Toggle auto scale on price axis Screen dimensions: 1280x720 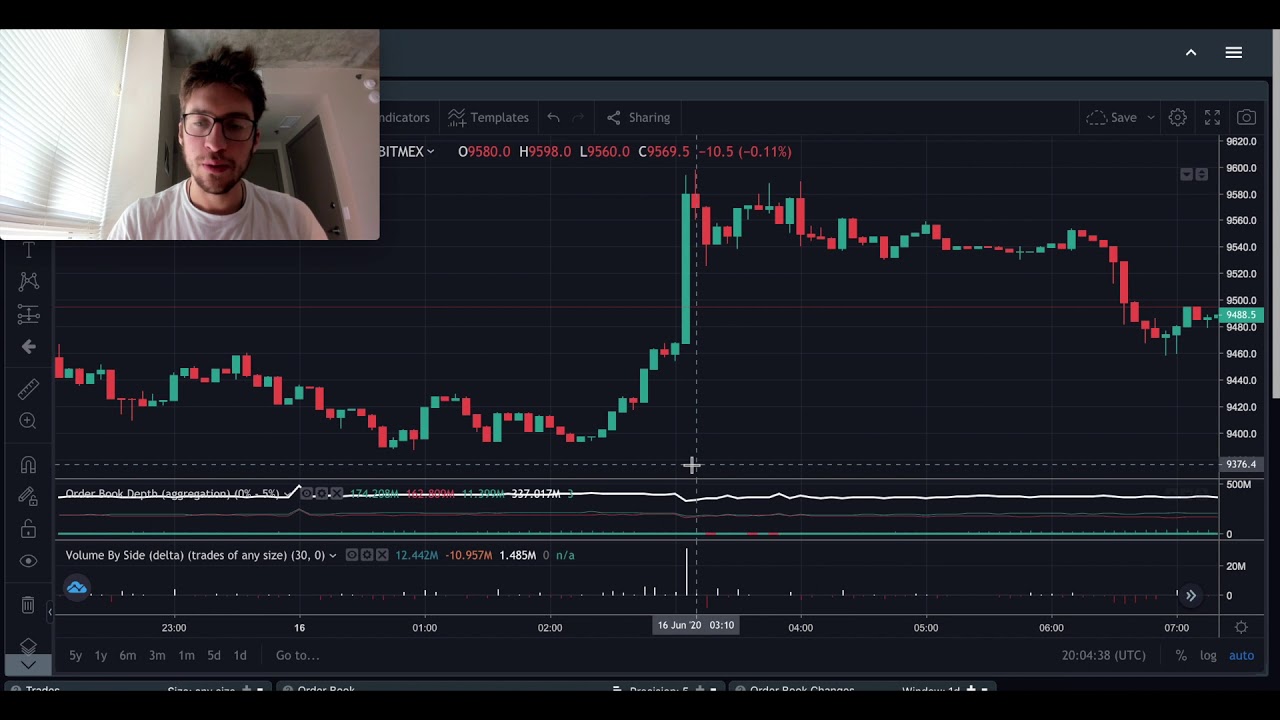point(1241,655)
